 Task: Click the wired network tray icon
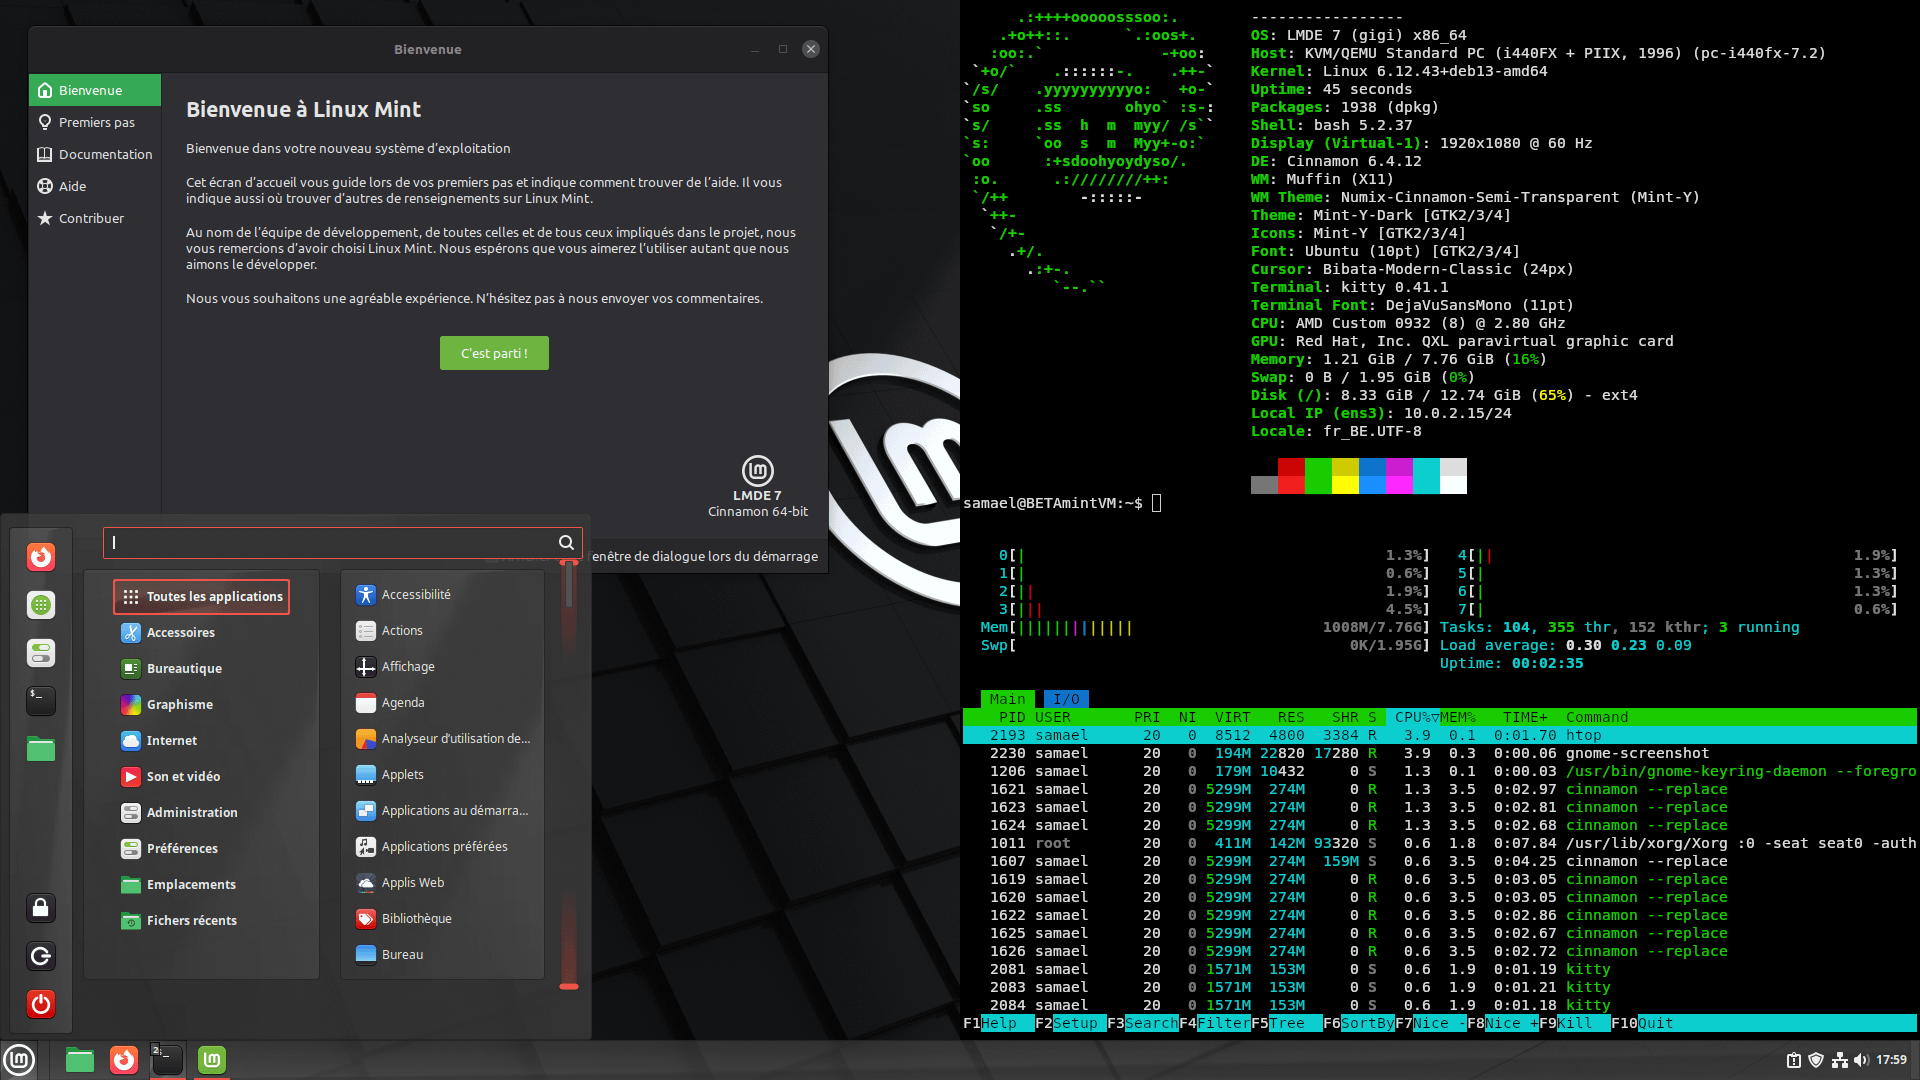tap(1839, 1060)
